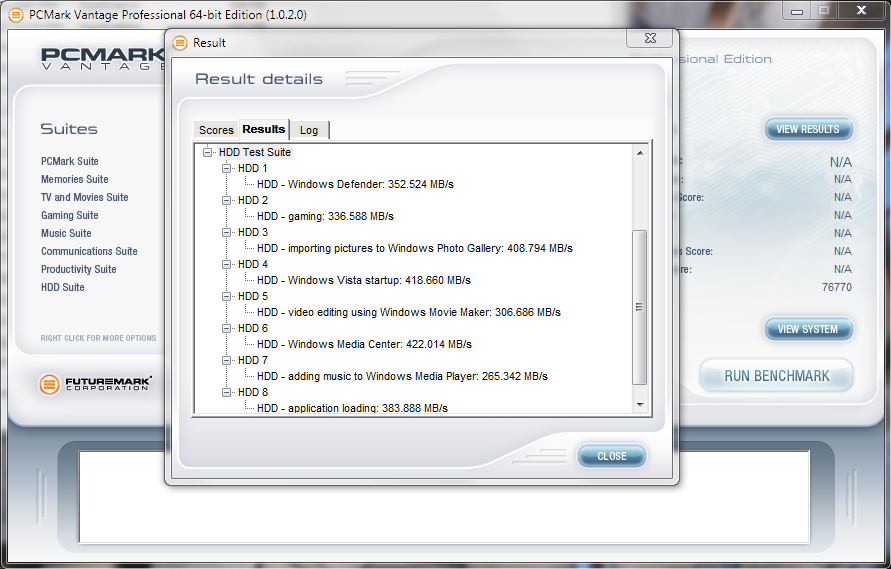Image resolution: width=891 pixels, height=569 pixels.
Task: Select Music Suite in Suites list
Action: (66, 233)
